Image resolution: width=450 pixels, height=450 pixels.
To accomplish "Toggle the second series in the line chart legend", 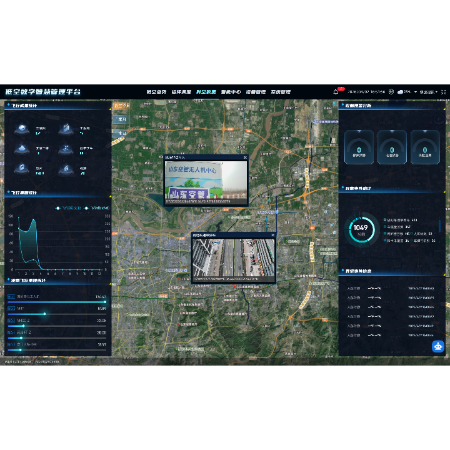I will [97, 208].
